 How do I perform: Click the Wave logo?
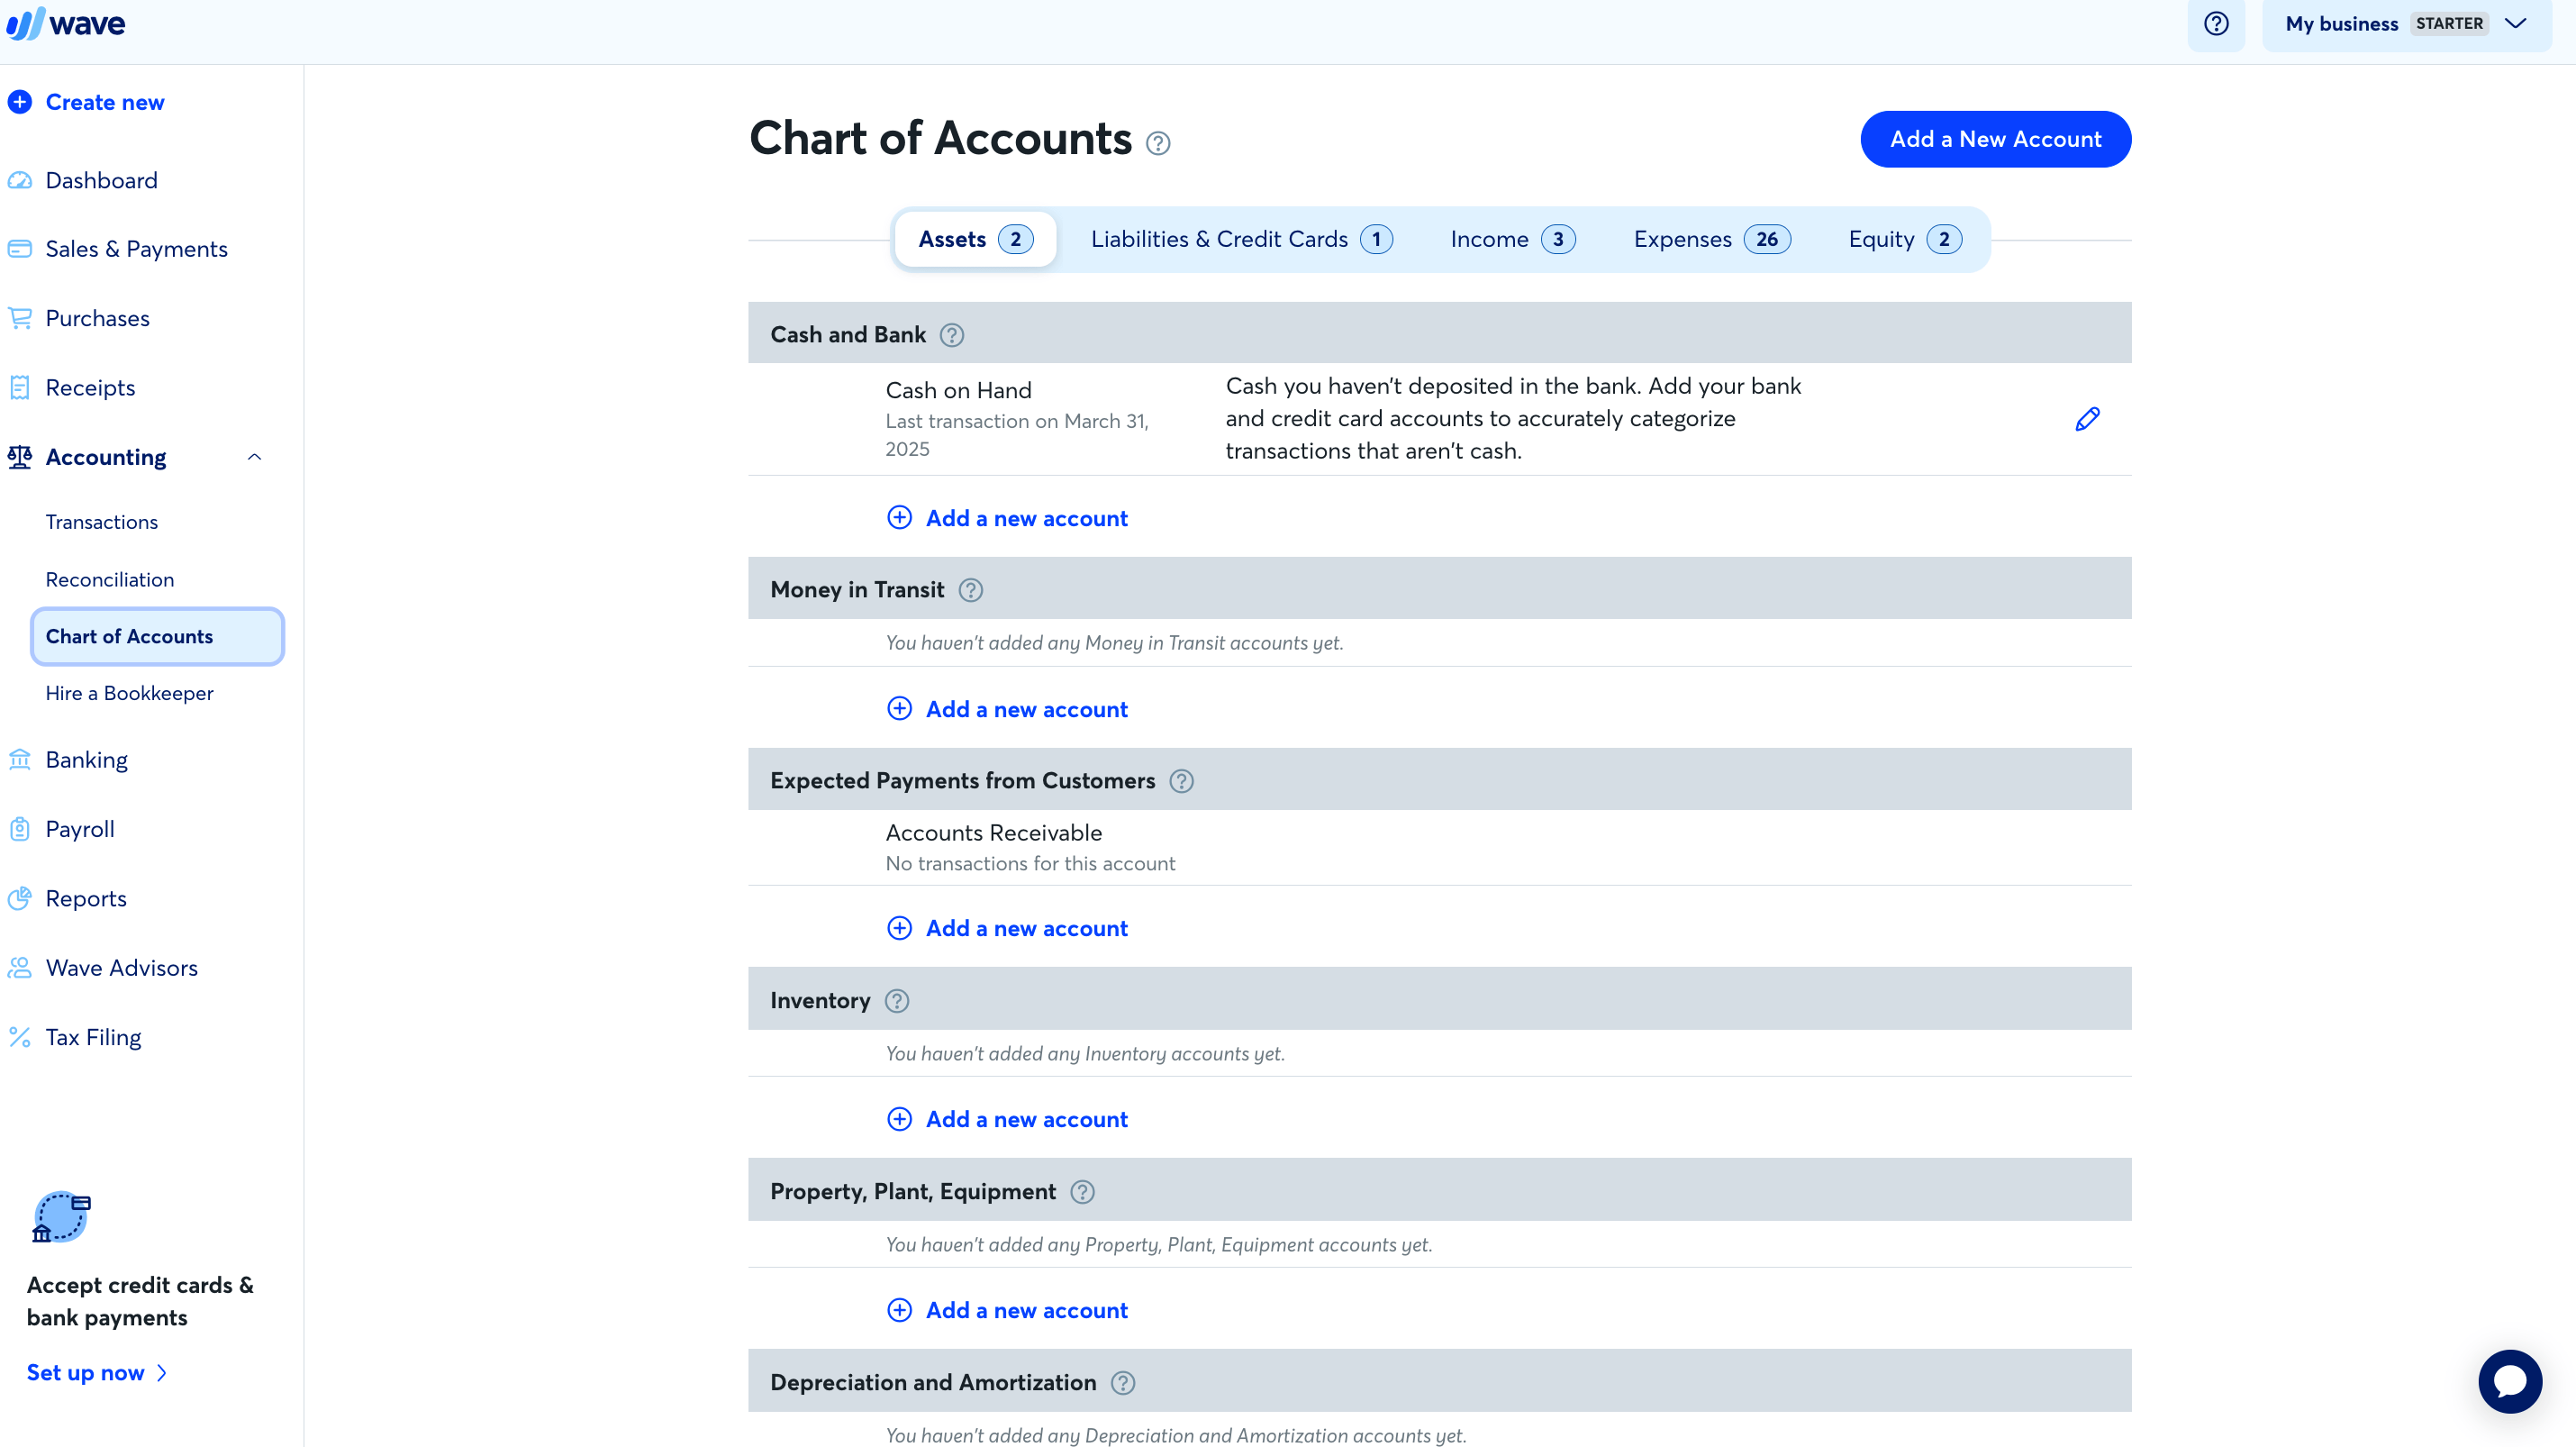(66, 23)
